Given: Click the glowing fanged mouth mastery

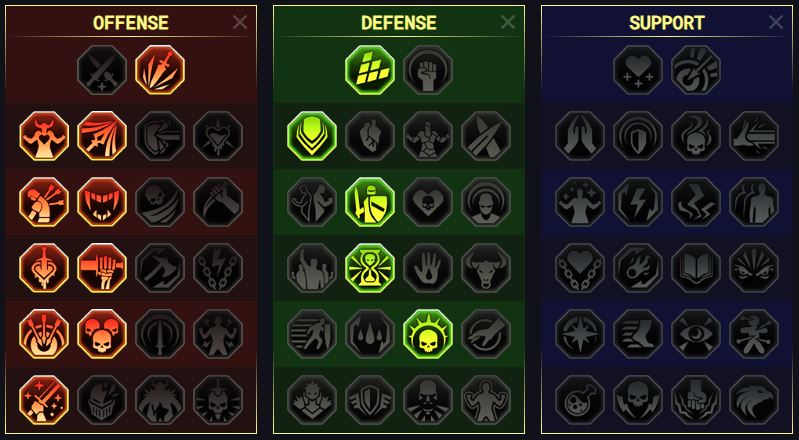Looking at the screenshot, I should [102, 202].
